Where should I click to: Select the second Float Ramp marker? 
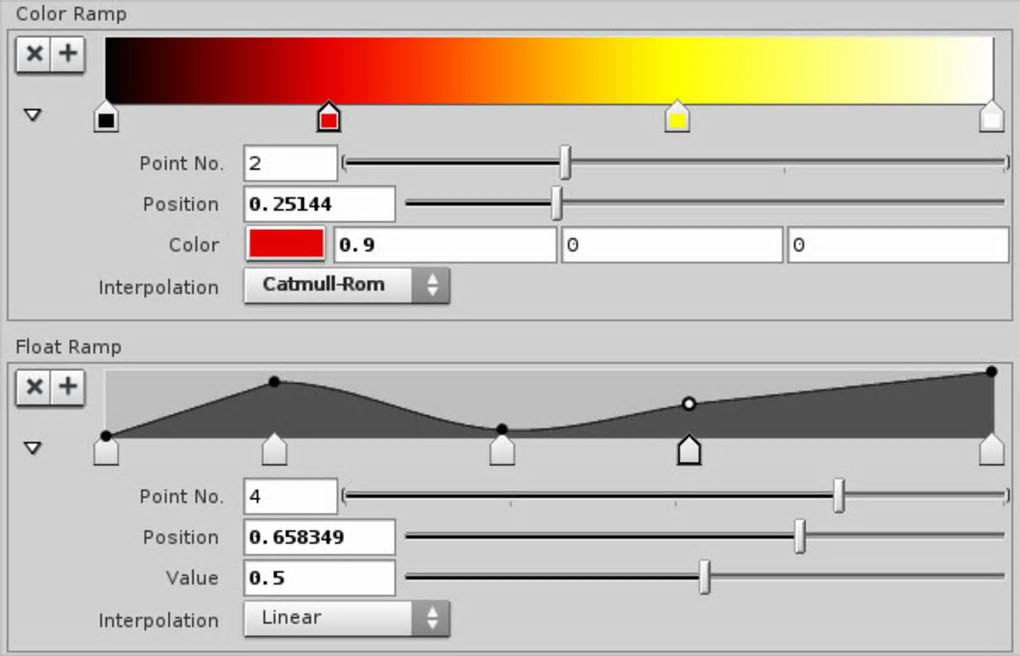point(275,450)
